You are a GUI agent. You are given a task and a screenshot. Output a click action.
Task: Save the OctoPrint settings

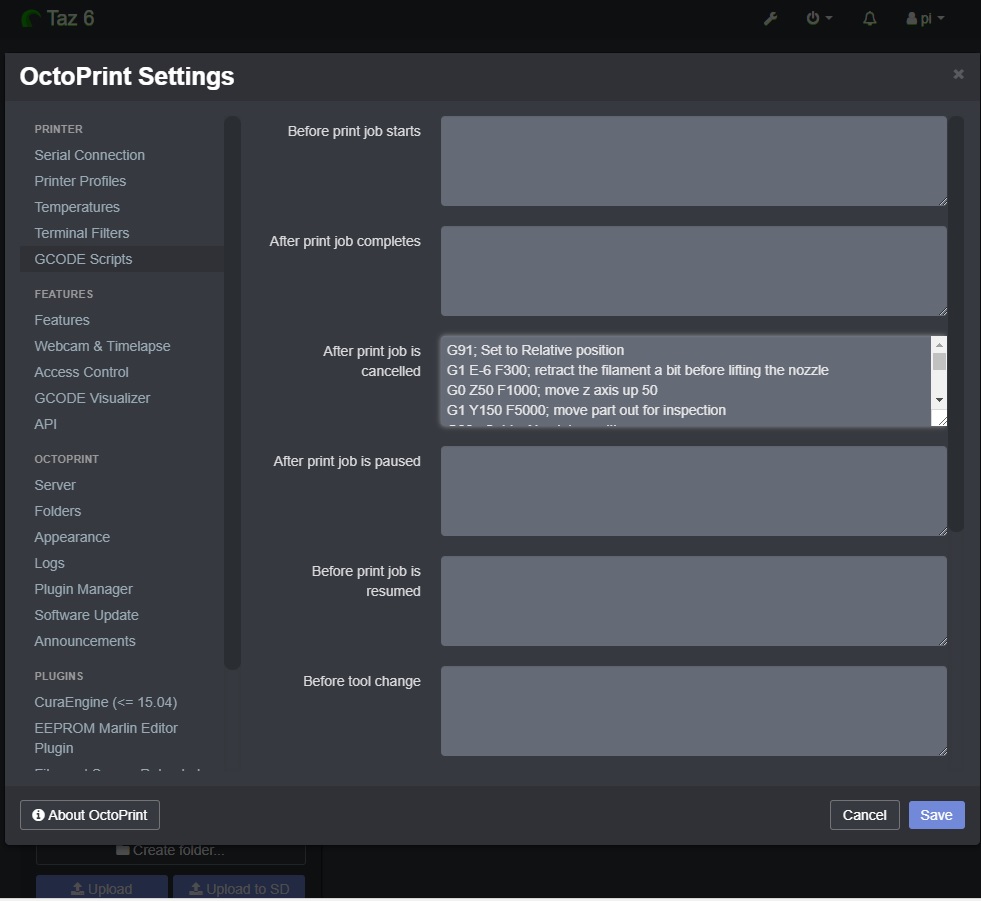point(936,815)
